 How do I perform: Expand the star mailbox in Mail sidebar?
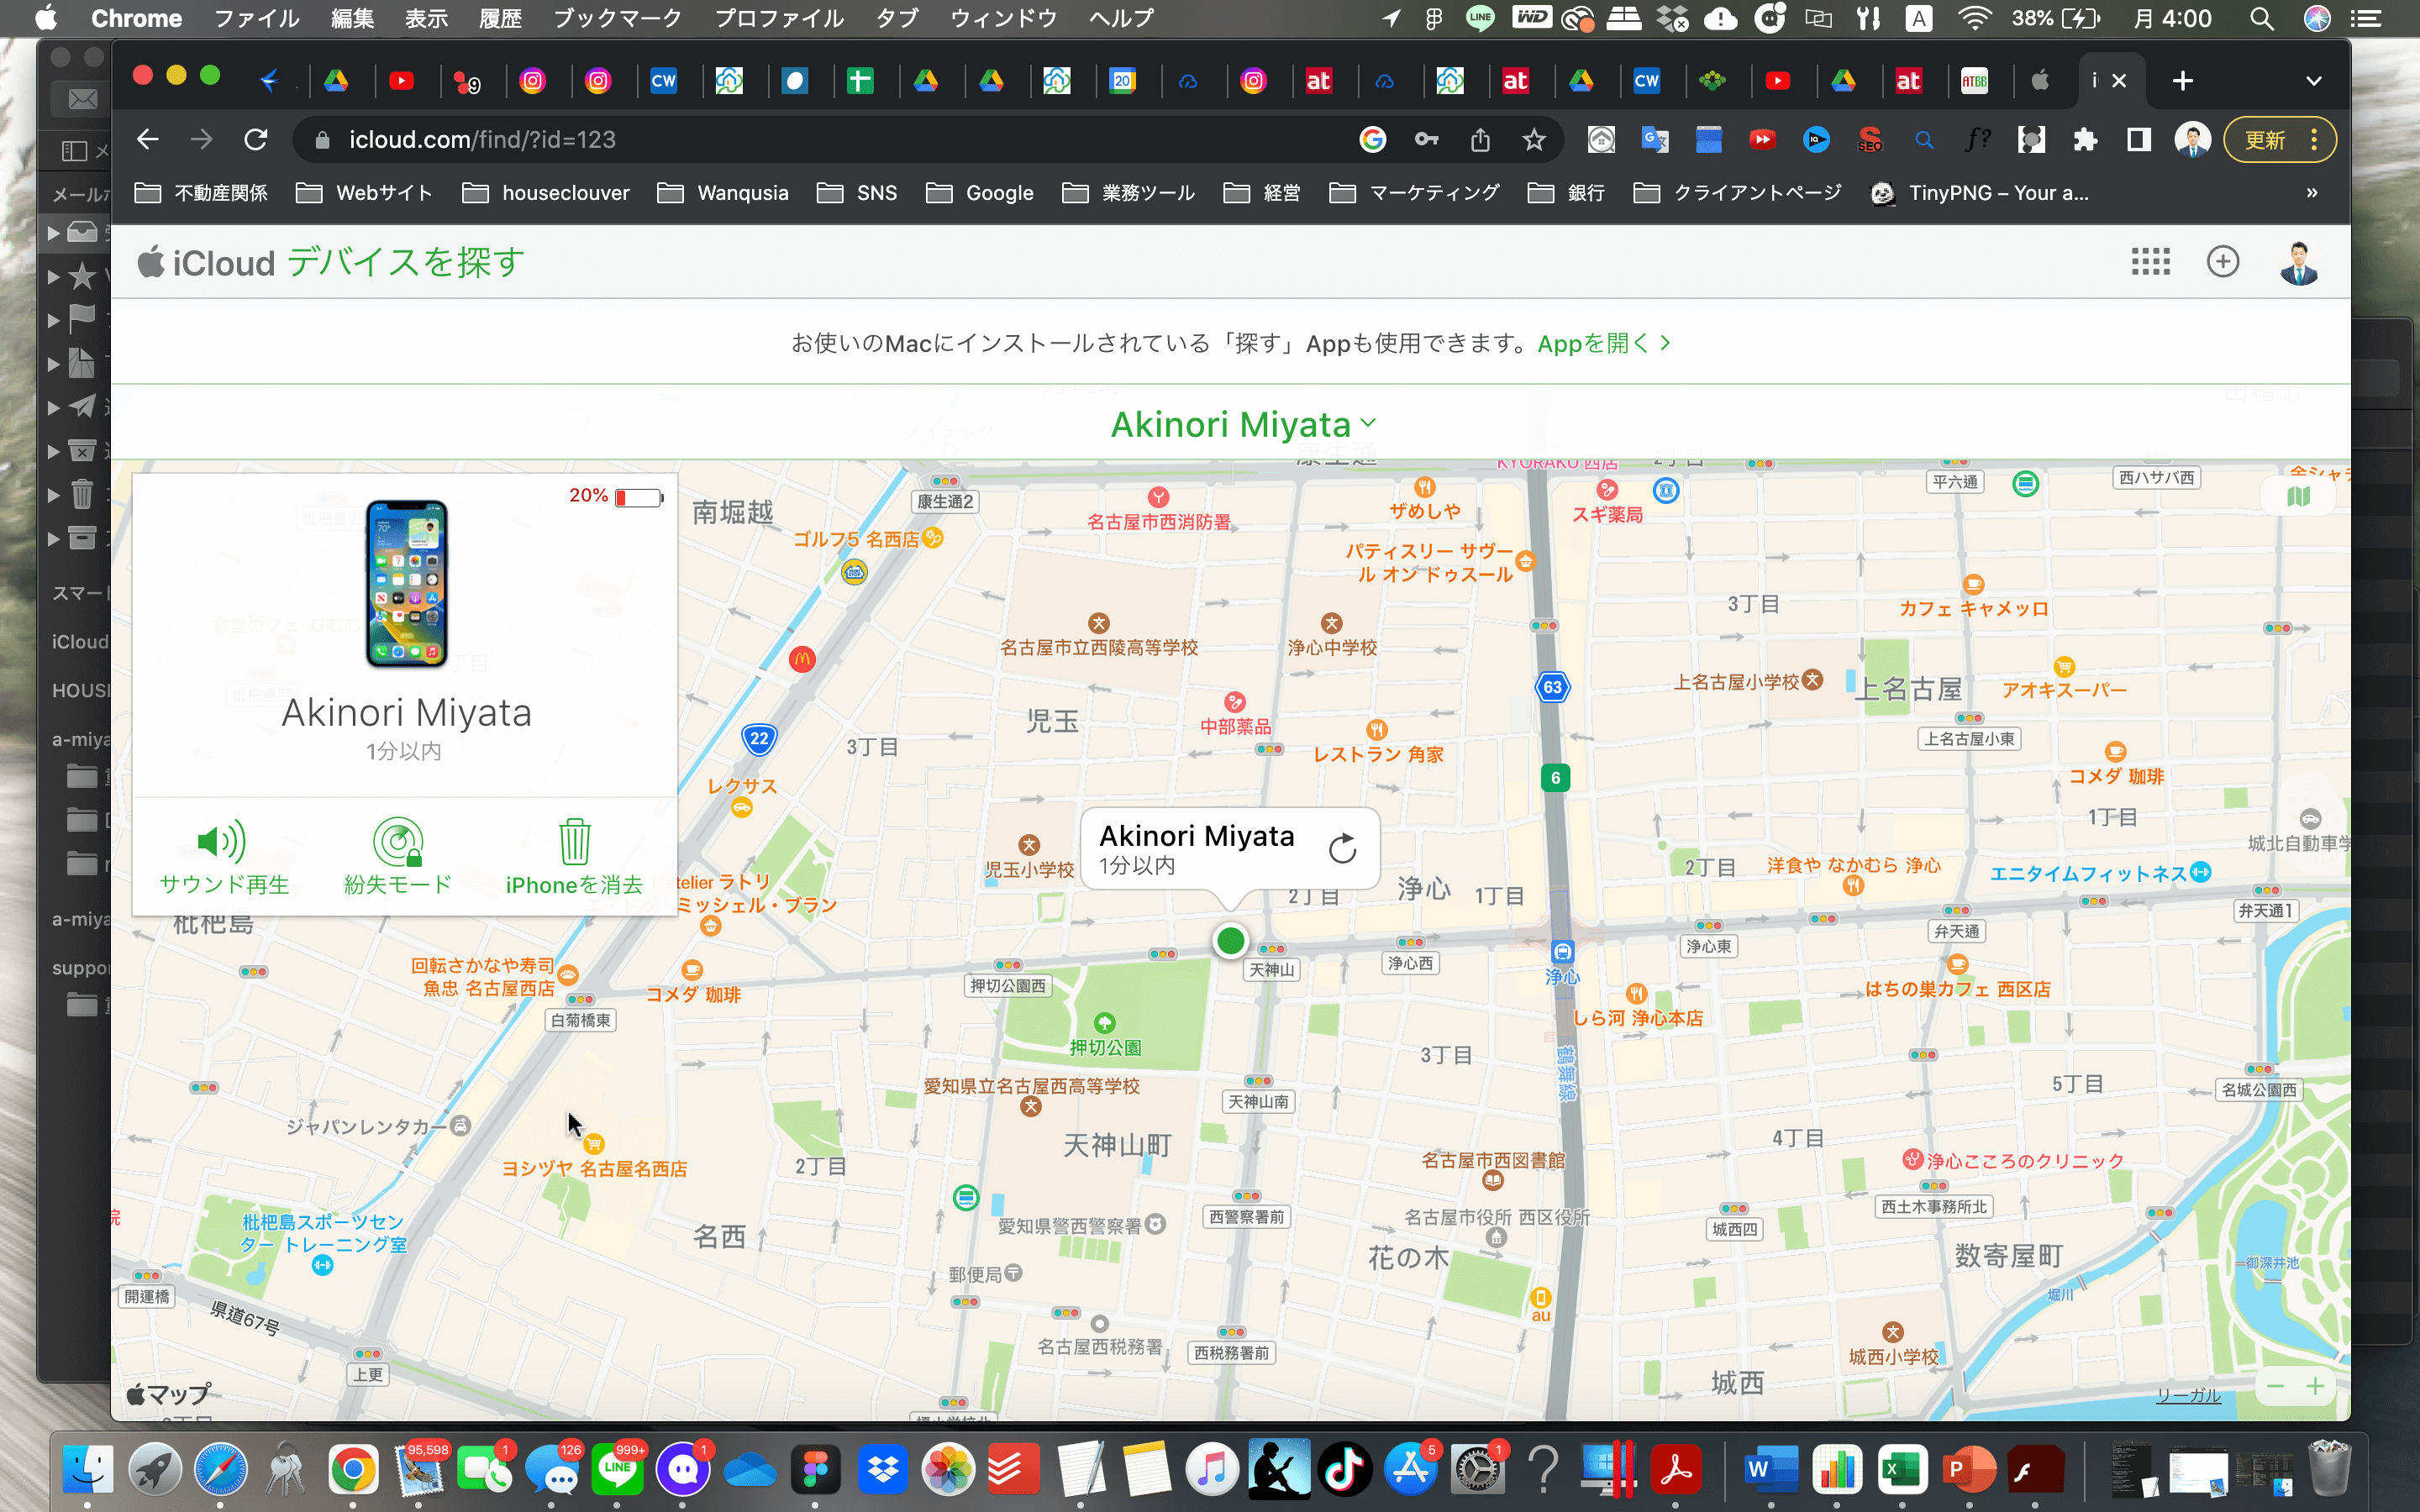click(53, 277)
